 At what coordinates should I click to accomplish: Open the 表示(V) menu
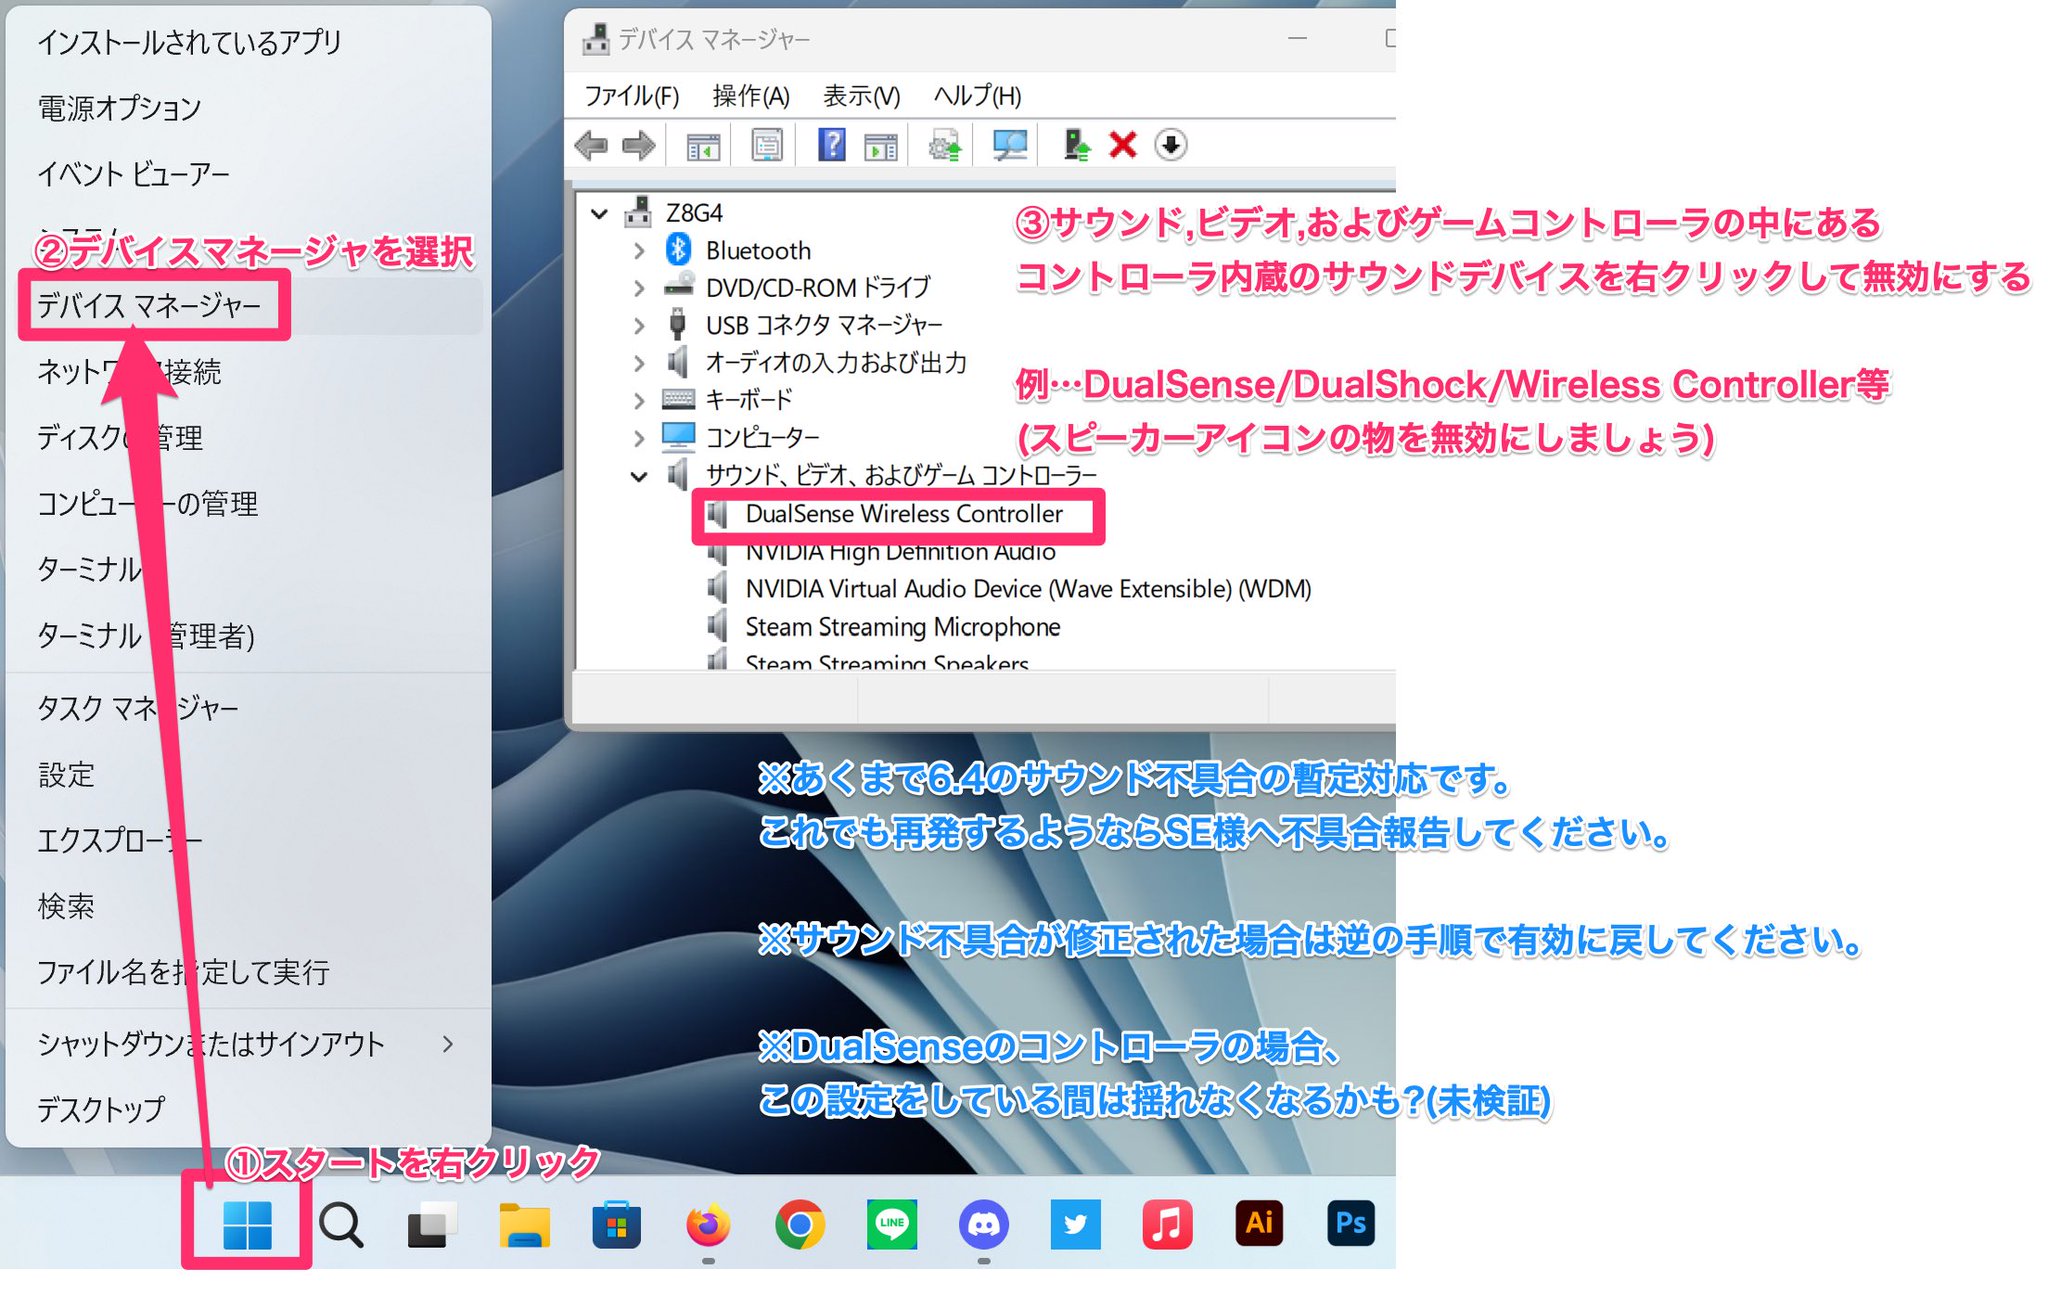(862, 96)
